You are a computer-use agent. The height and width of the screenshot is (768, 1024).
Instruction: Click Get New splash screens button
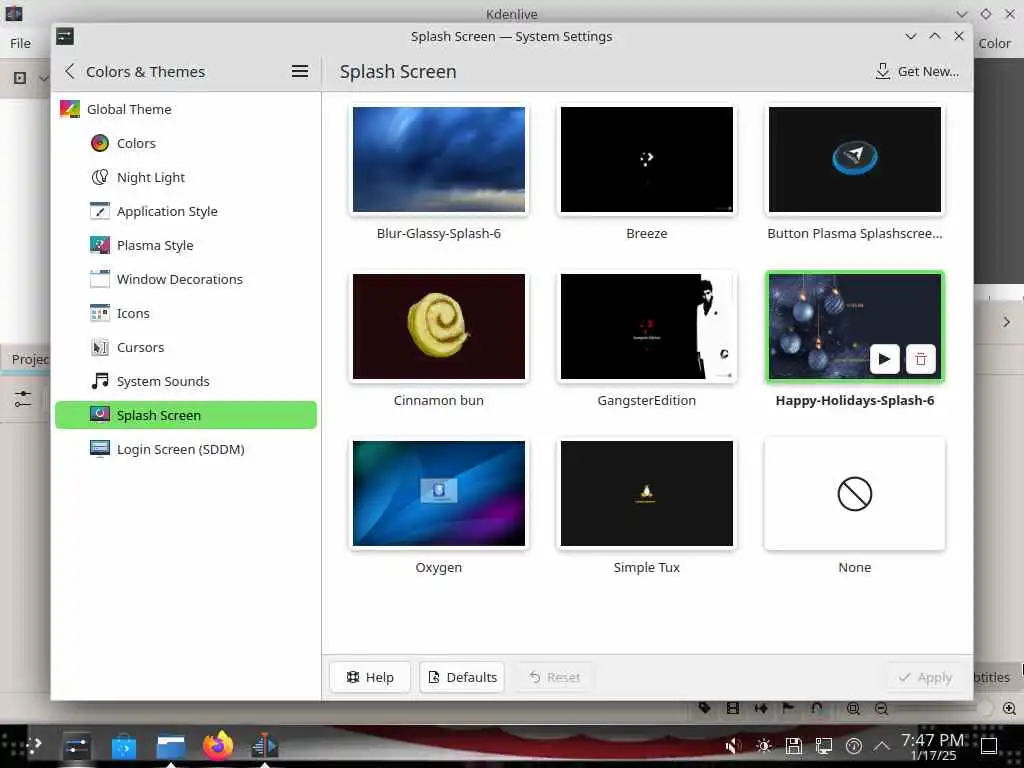tap(917, 71)
